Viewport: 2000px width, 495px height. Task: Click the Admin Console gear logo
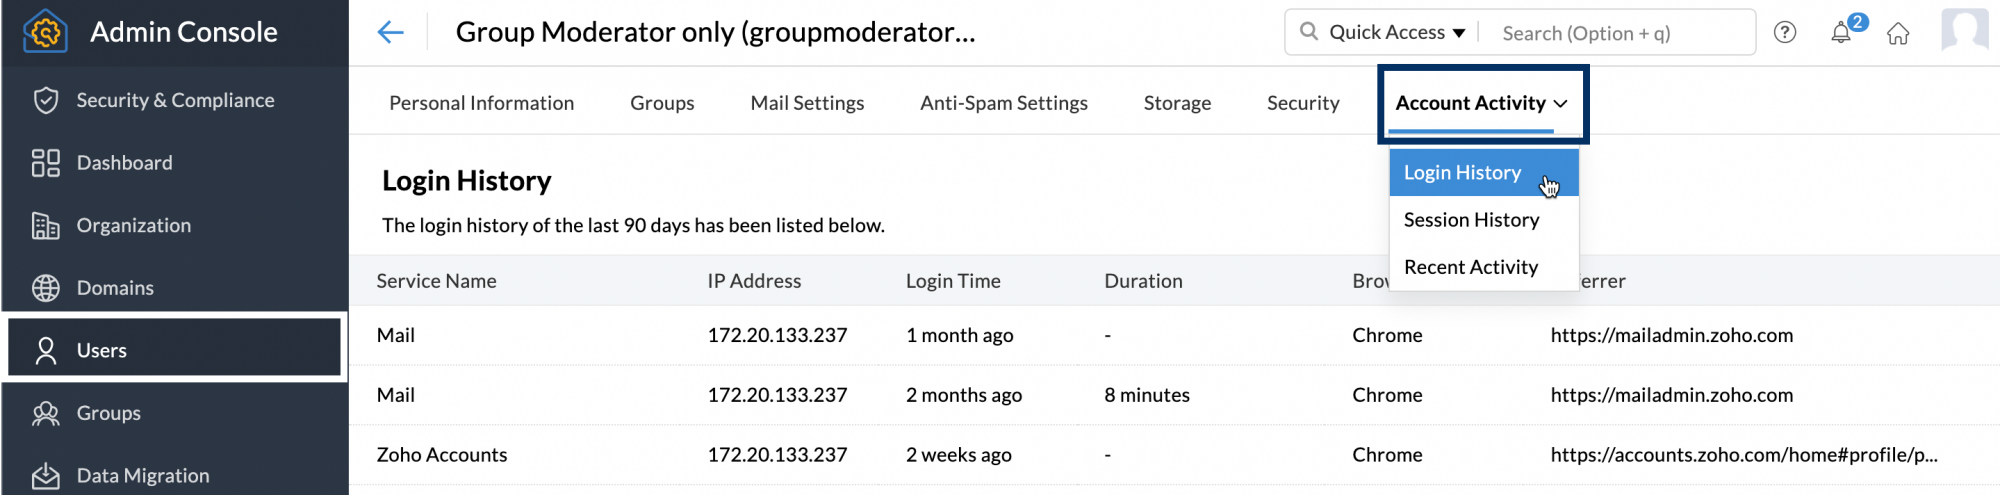point(45,32)
